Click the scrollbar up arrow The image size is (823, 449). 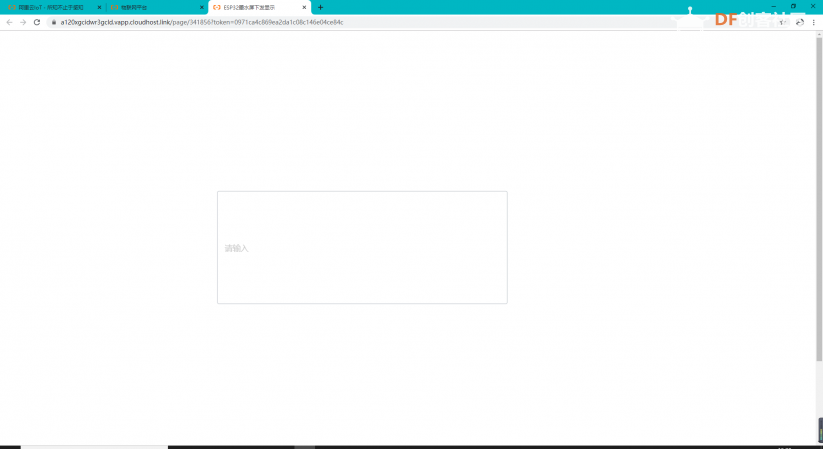(x=819, y=34)
